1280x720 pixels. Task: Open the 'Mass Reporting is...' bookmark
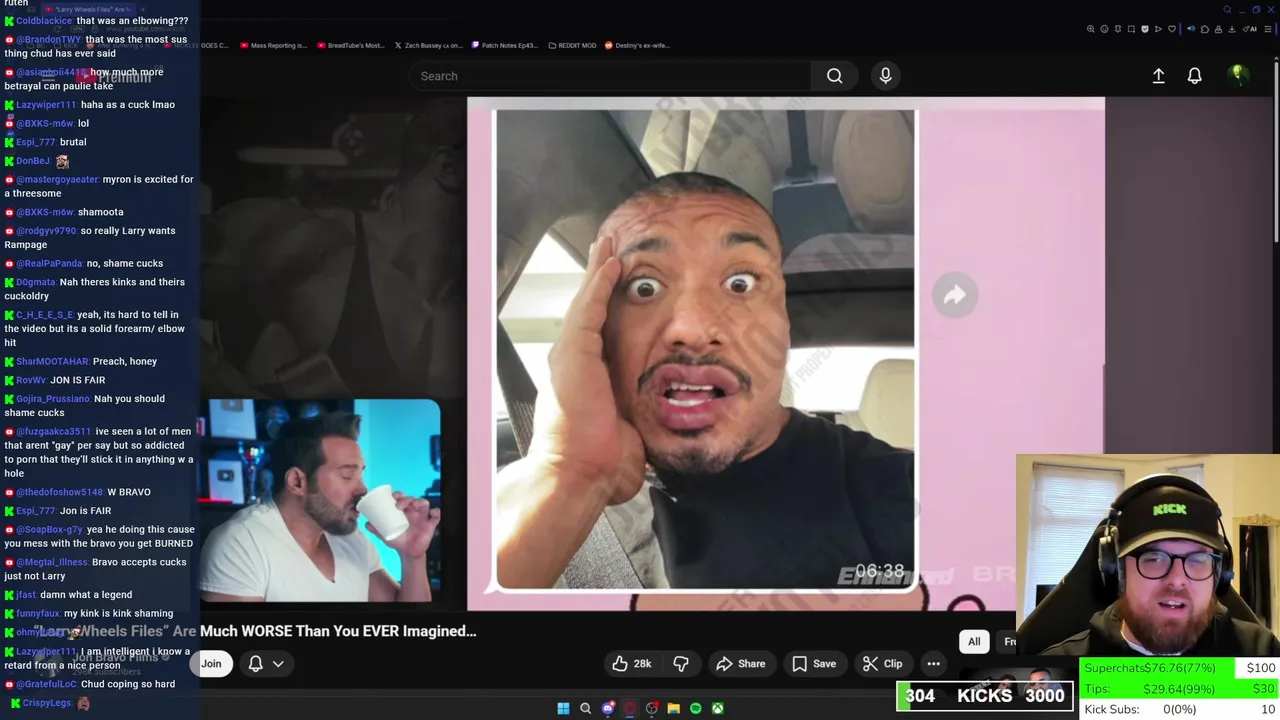tap(272, 45)
